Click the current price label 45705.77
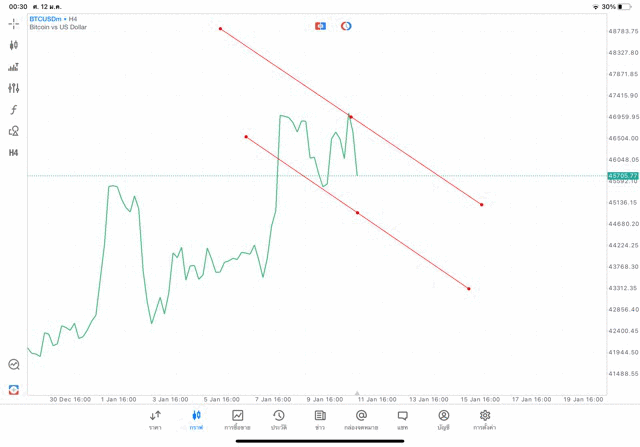 coord(622,176)
